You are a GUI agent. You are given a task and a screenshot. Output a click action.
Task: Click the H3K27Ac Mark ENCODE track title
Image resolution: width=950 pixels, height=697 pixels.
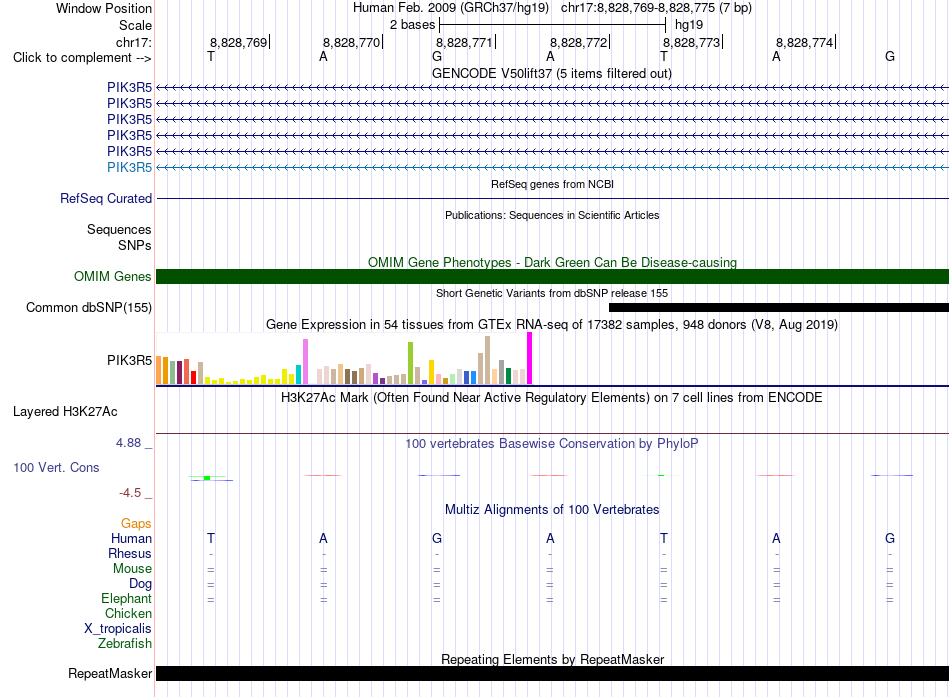pyautogui.click(x=552, y=398)
